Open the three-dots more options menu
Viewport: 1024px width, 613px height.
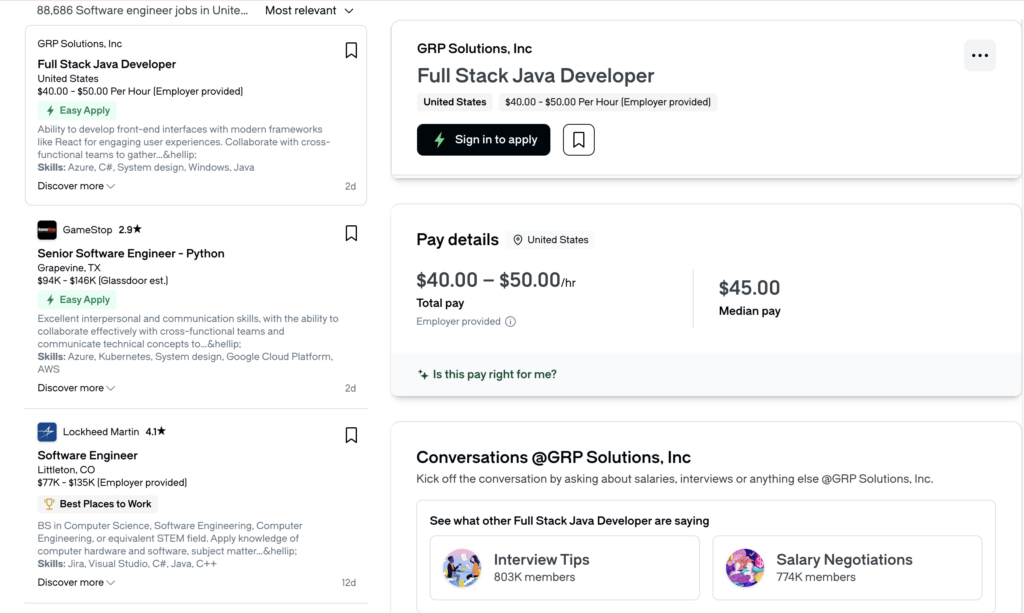click(980, 55)
